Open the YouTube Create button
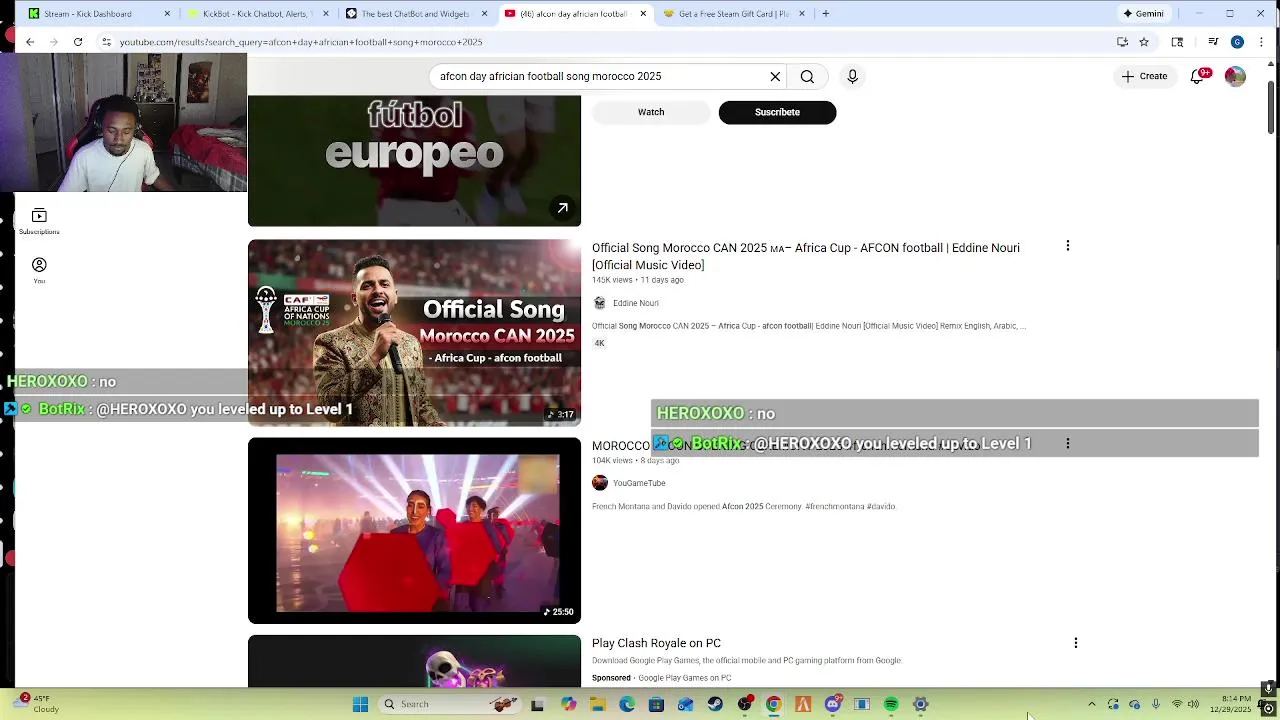 point(1144,76)
